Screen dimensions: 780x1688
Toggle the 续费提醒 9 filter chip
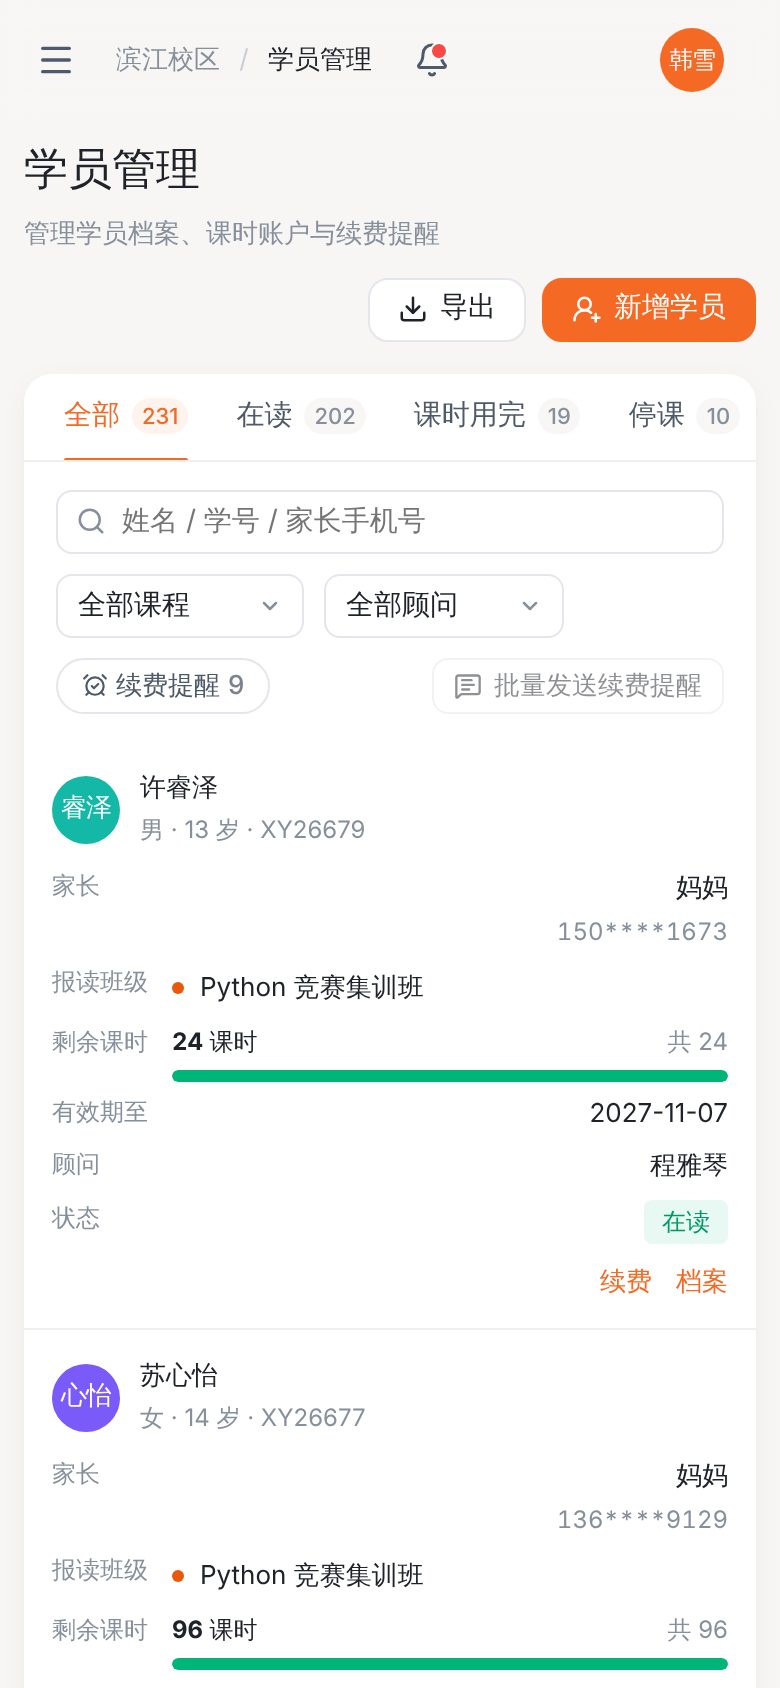[163, 686]
